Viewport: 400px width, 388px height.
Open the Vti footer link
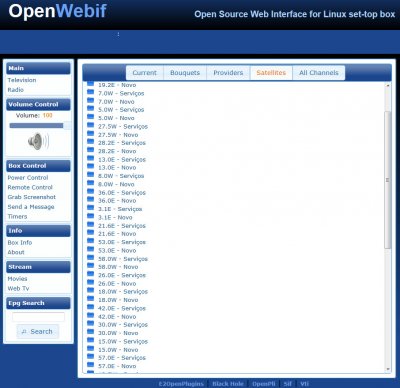pyautogui.click(x=304, y=384)
